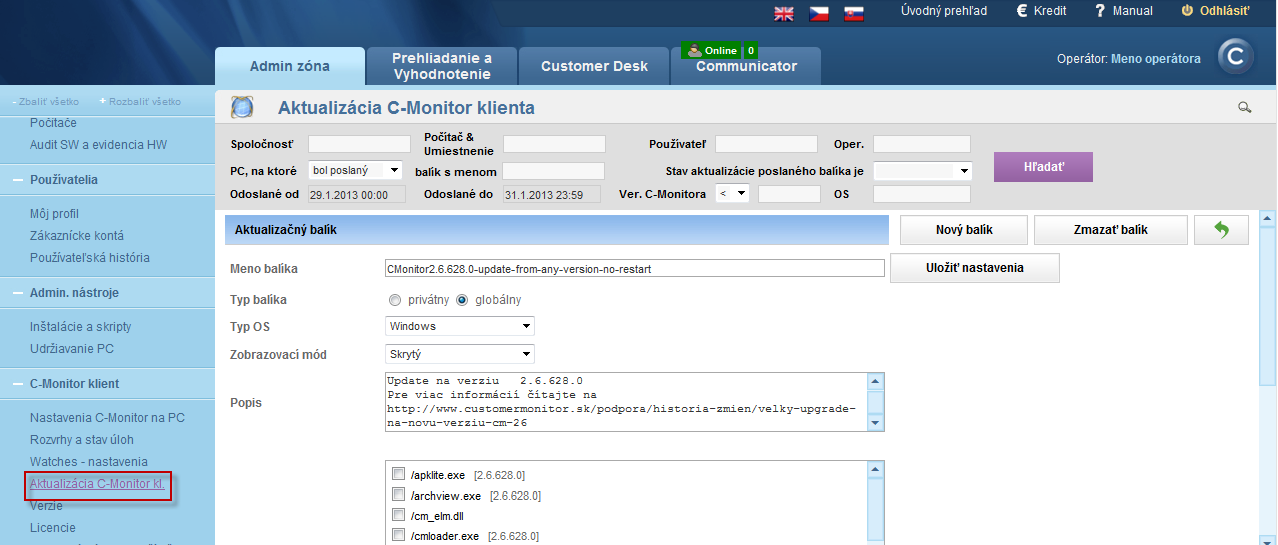
Task: Open the Admin zóna tab
Action: tap(290, 66)
